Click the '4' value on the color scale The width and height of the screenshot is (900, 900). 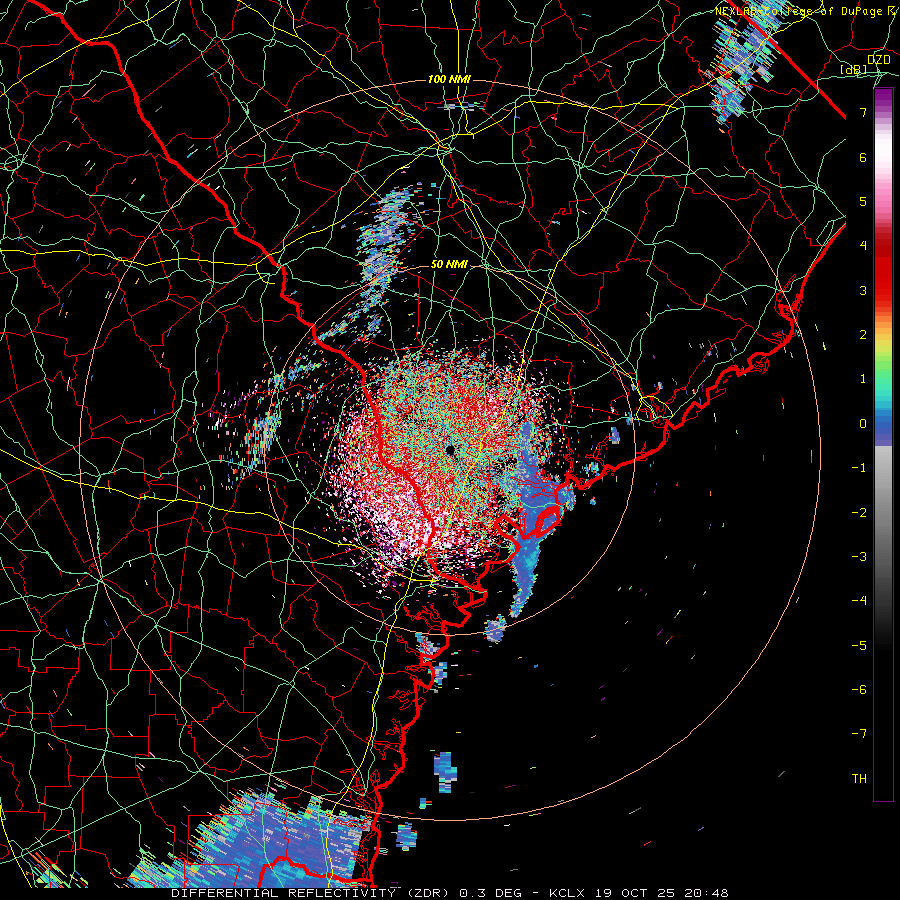click(x=863, y=246)
